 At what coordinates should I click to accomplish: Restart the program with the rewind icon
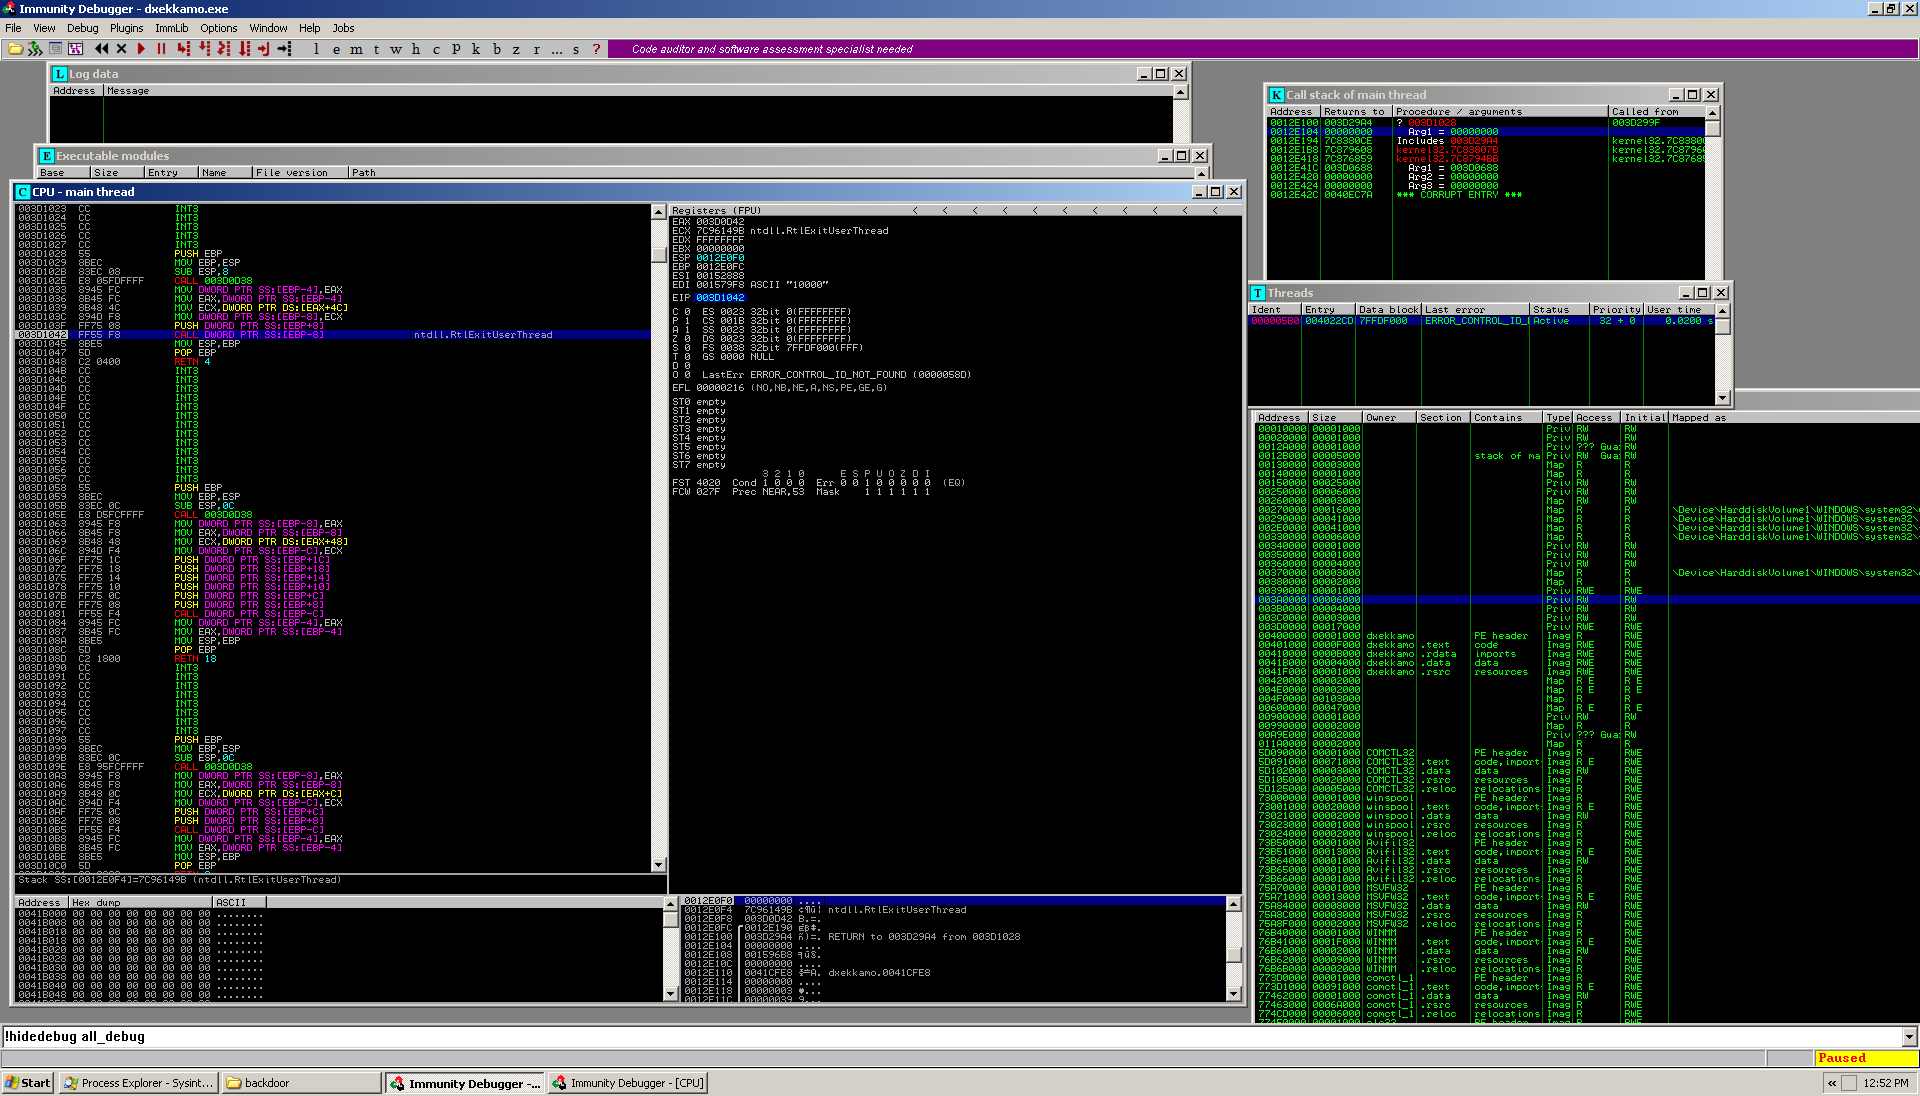(x=101, y=48)
